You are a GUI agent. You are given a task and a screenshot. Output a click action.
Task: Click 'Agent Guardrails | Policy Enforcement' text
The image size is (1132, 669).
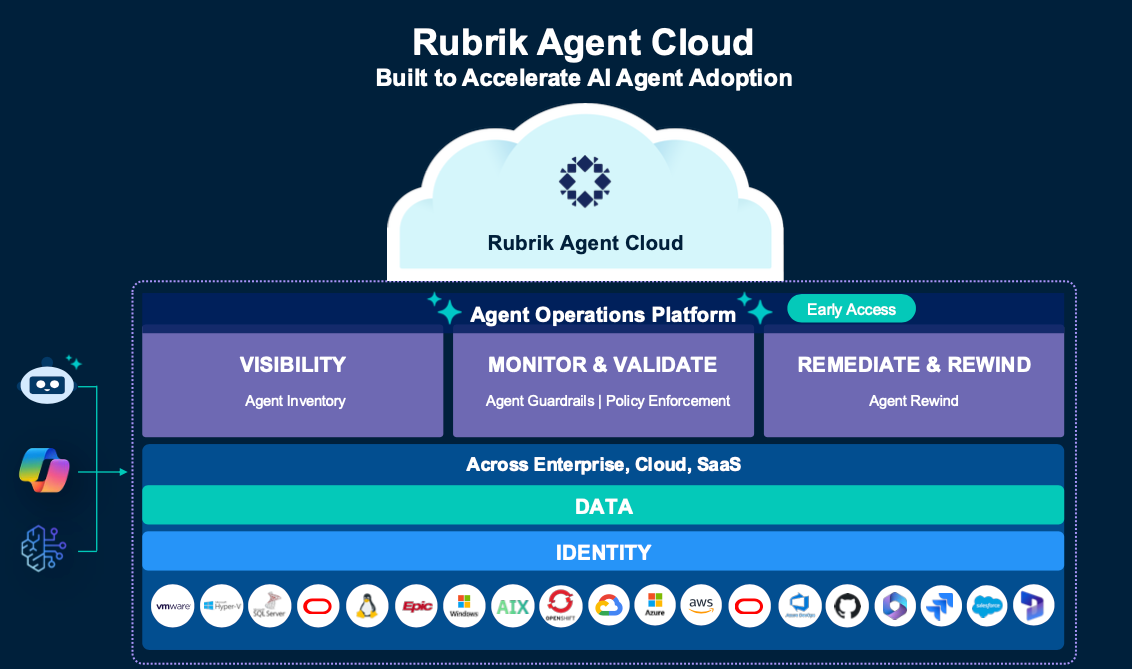click(608, 401)
